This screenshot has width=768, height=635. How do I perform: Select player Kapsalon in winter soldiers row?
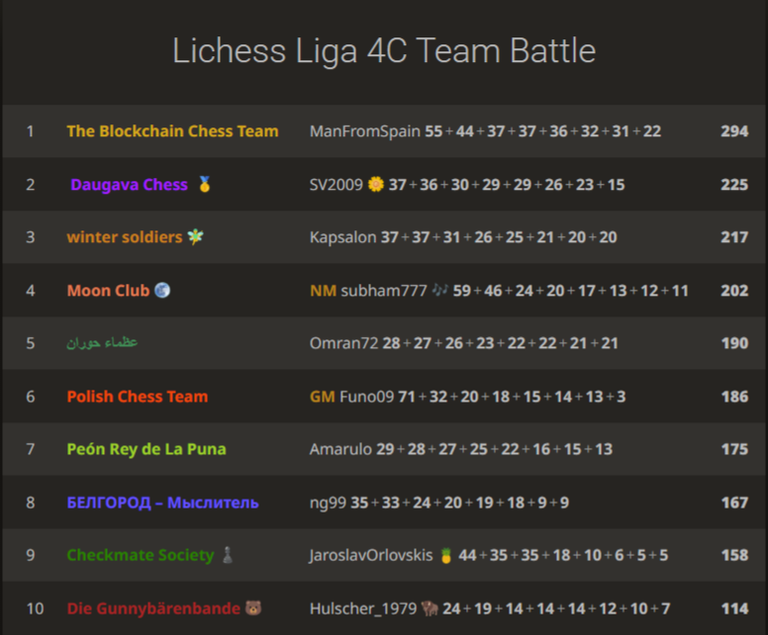pyautogui.click(x=343, y=237)
